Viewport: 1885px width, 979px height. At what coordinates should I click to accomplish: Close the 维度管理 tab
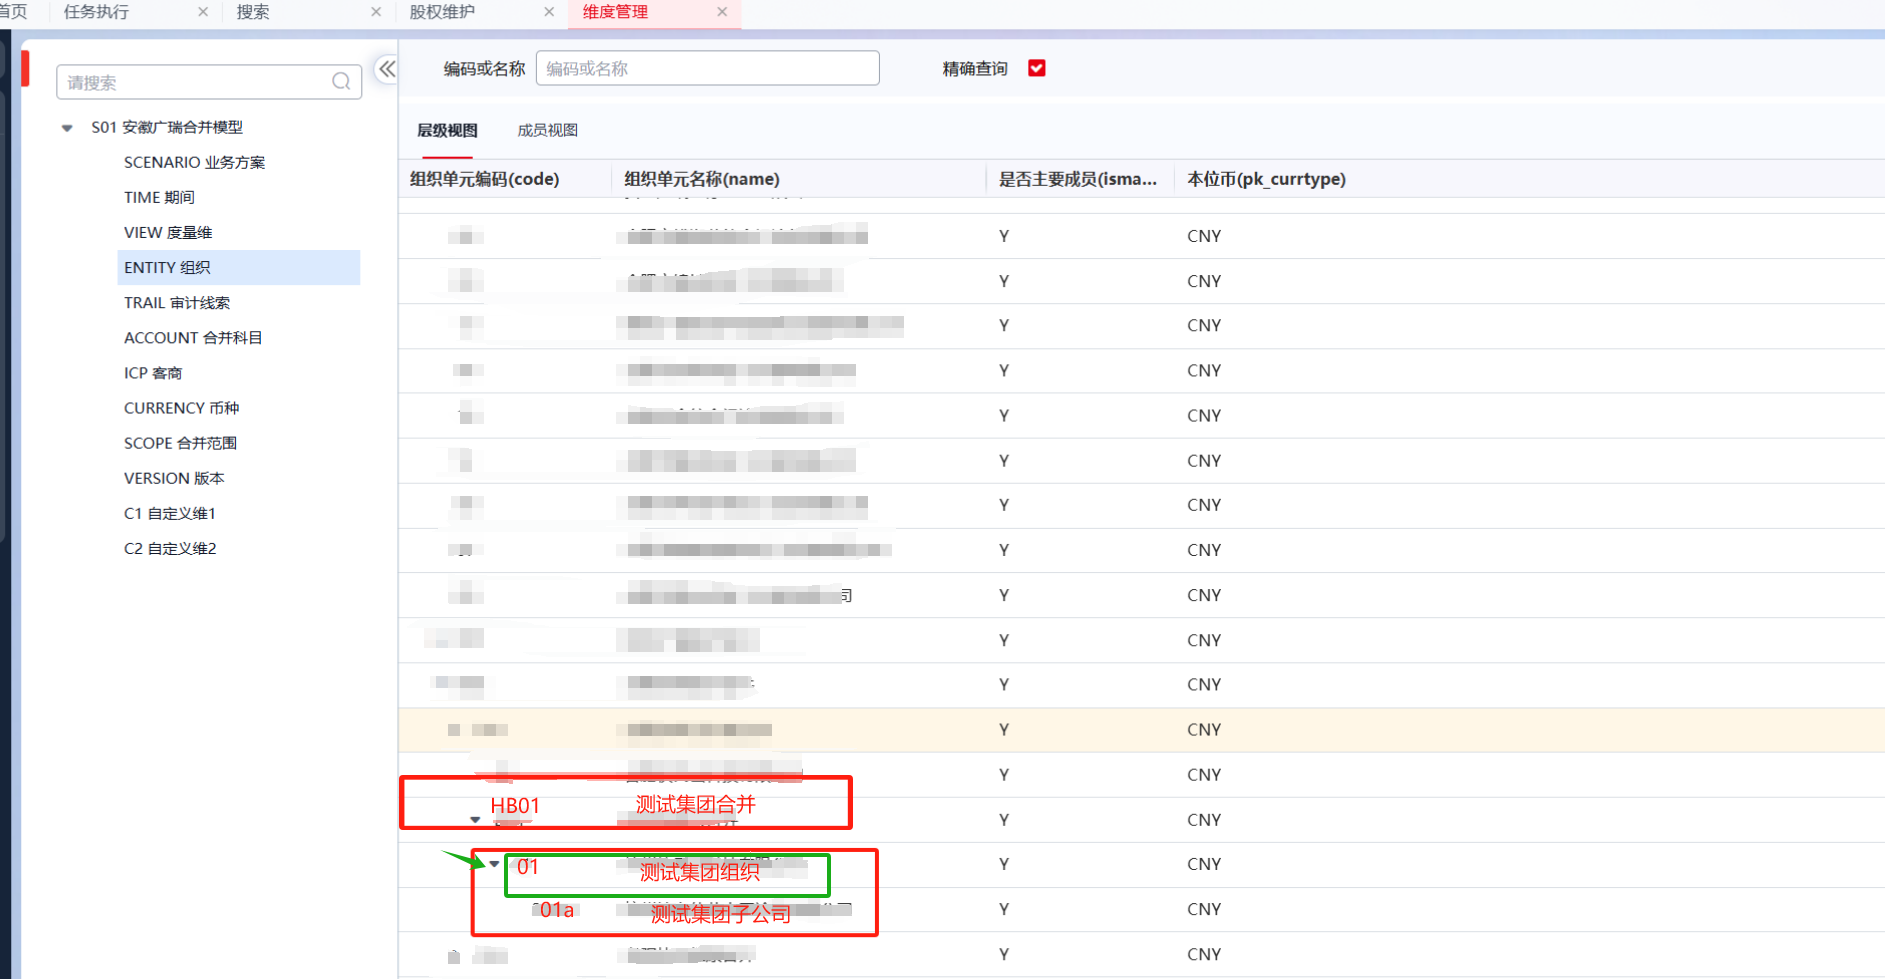pos(722,12)
